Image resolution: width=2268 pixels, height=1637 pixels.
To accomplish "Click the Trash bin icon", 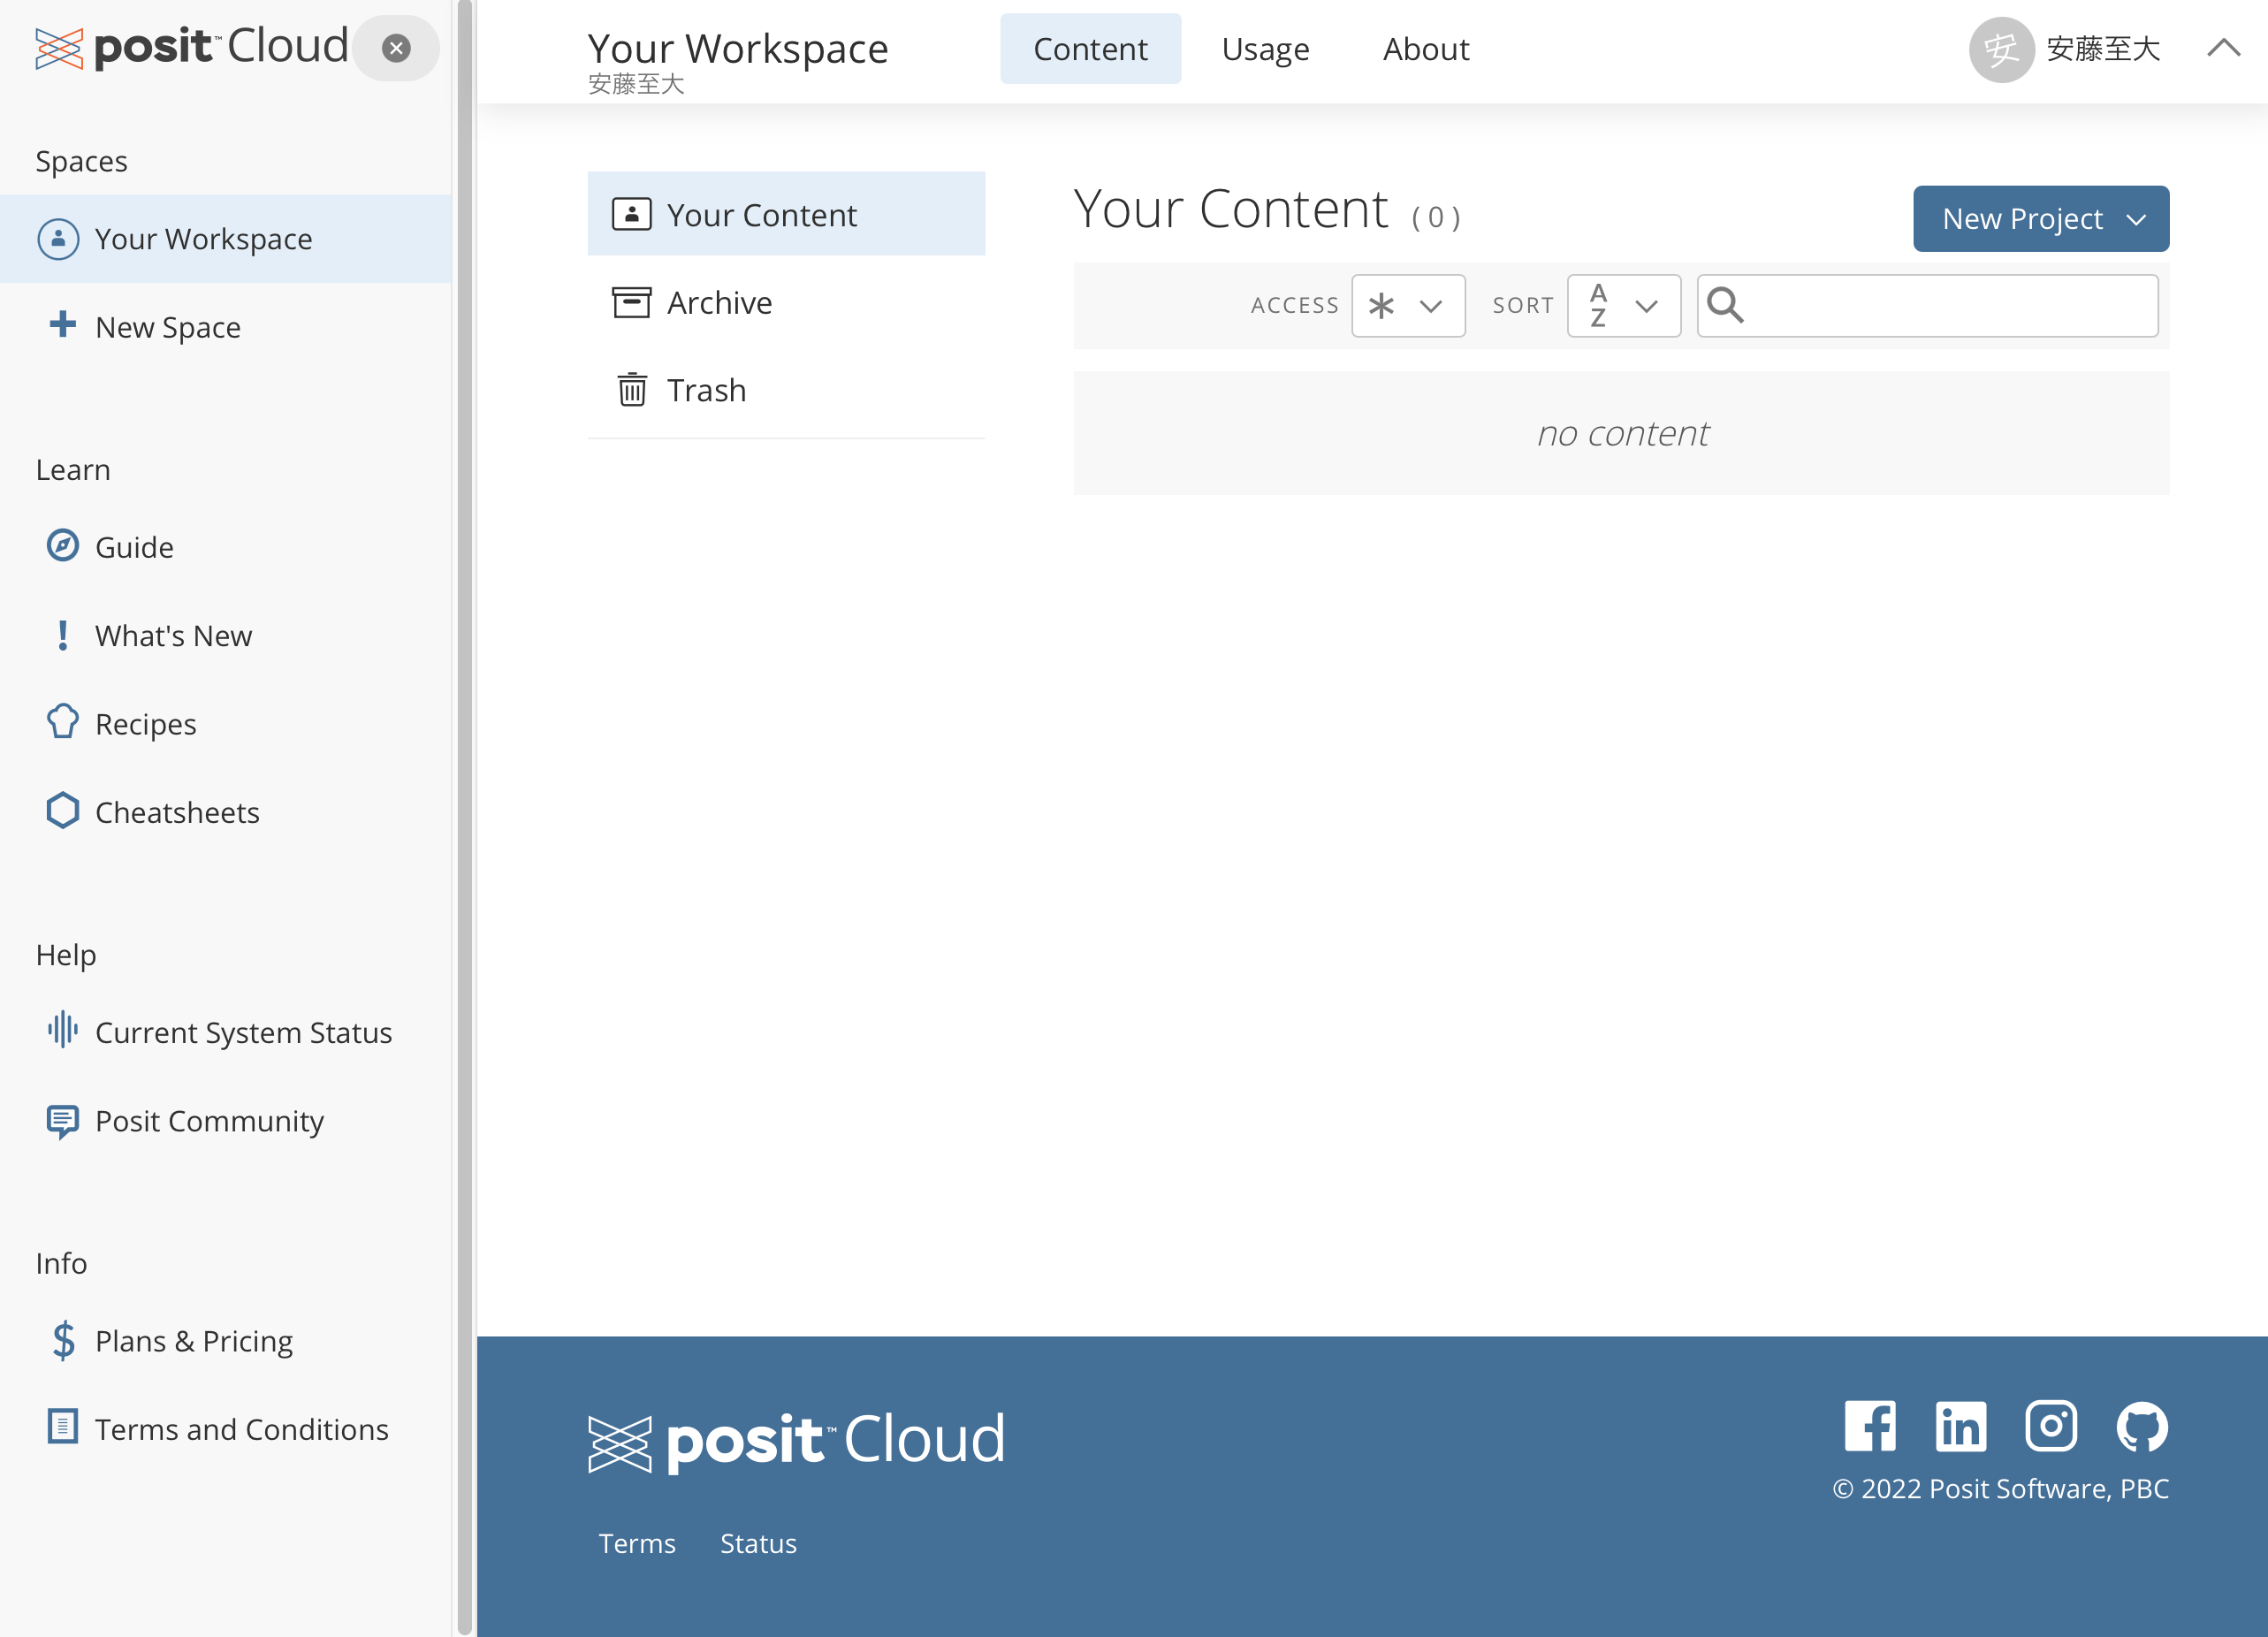I will coord(632,390).
